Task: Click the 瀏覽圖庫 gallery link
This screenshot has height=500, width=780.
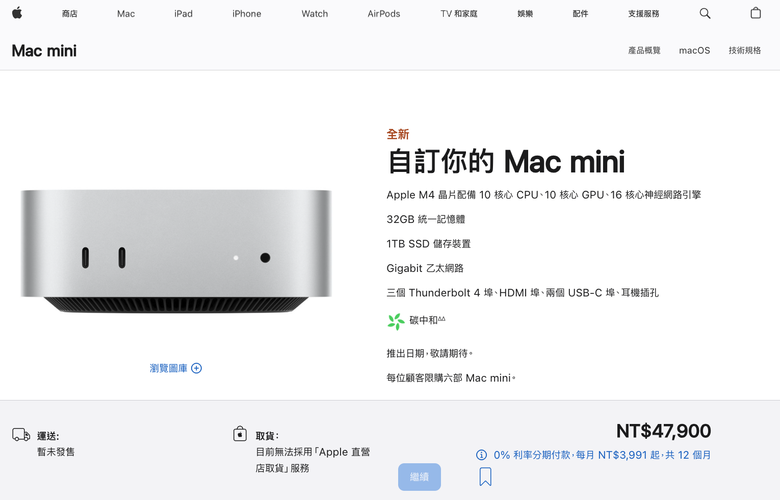Action: point(169,368)
